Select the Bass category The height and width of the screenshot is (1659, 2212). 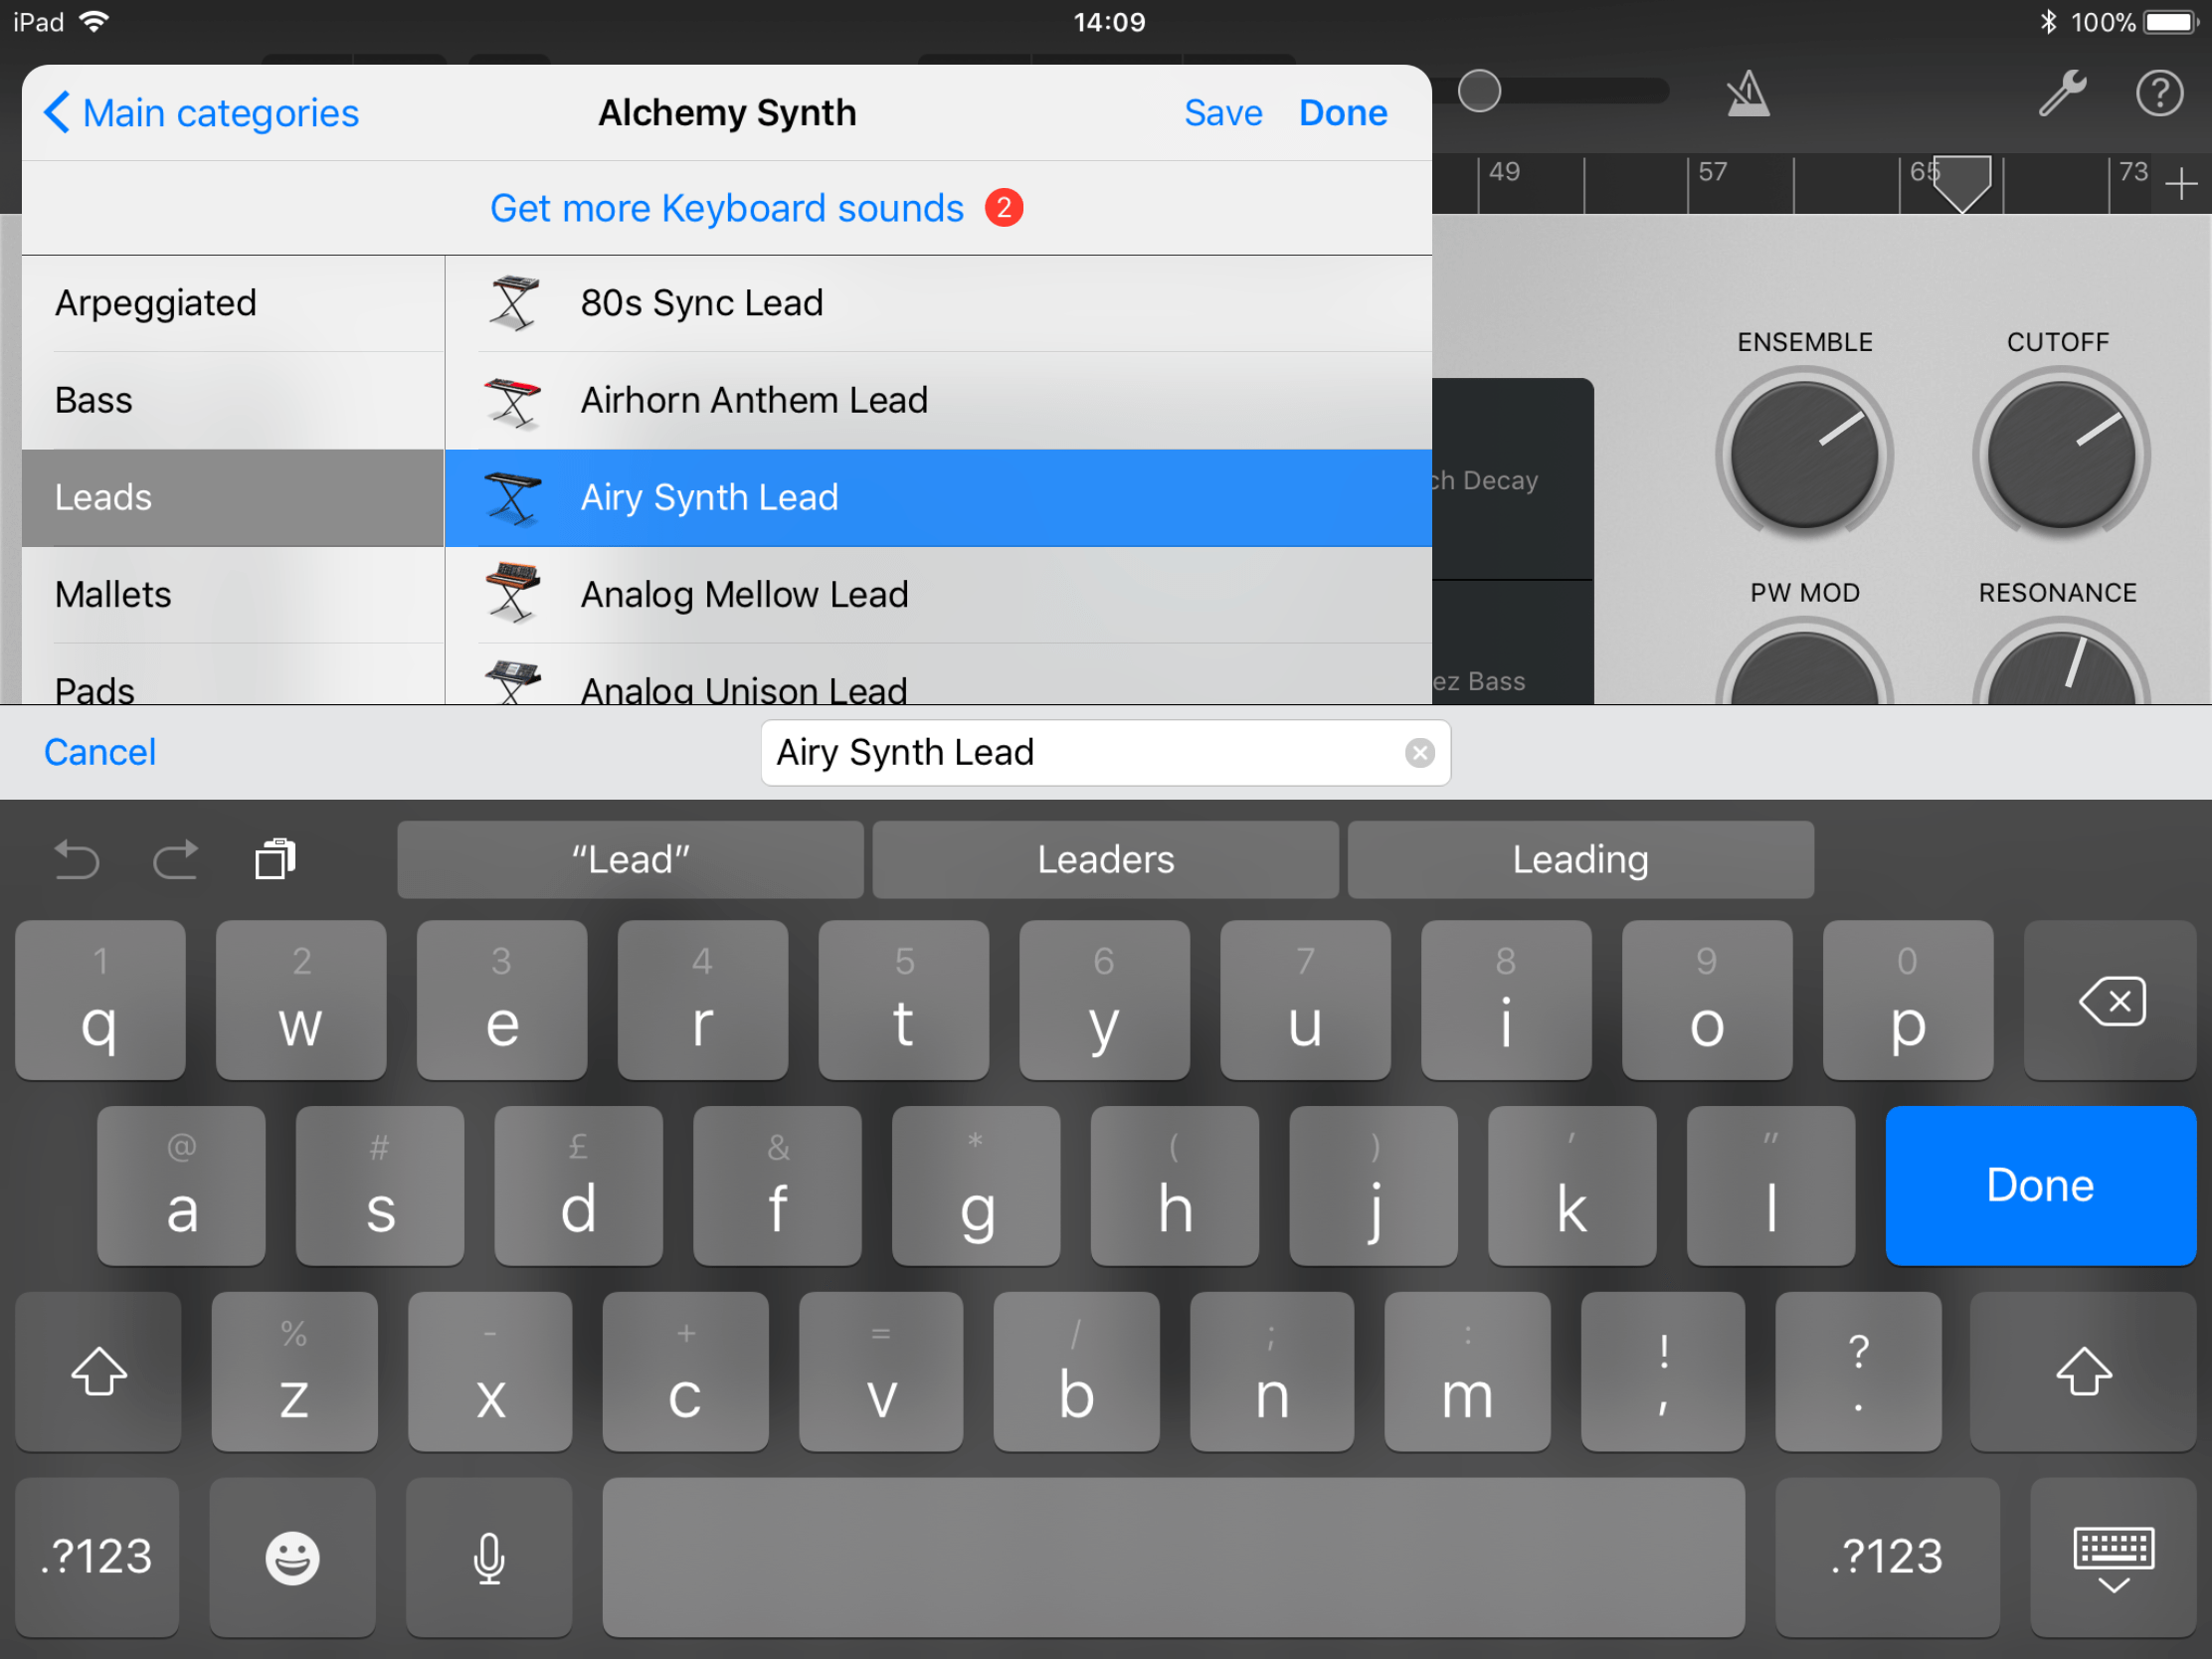click(x=93, y=400)
